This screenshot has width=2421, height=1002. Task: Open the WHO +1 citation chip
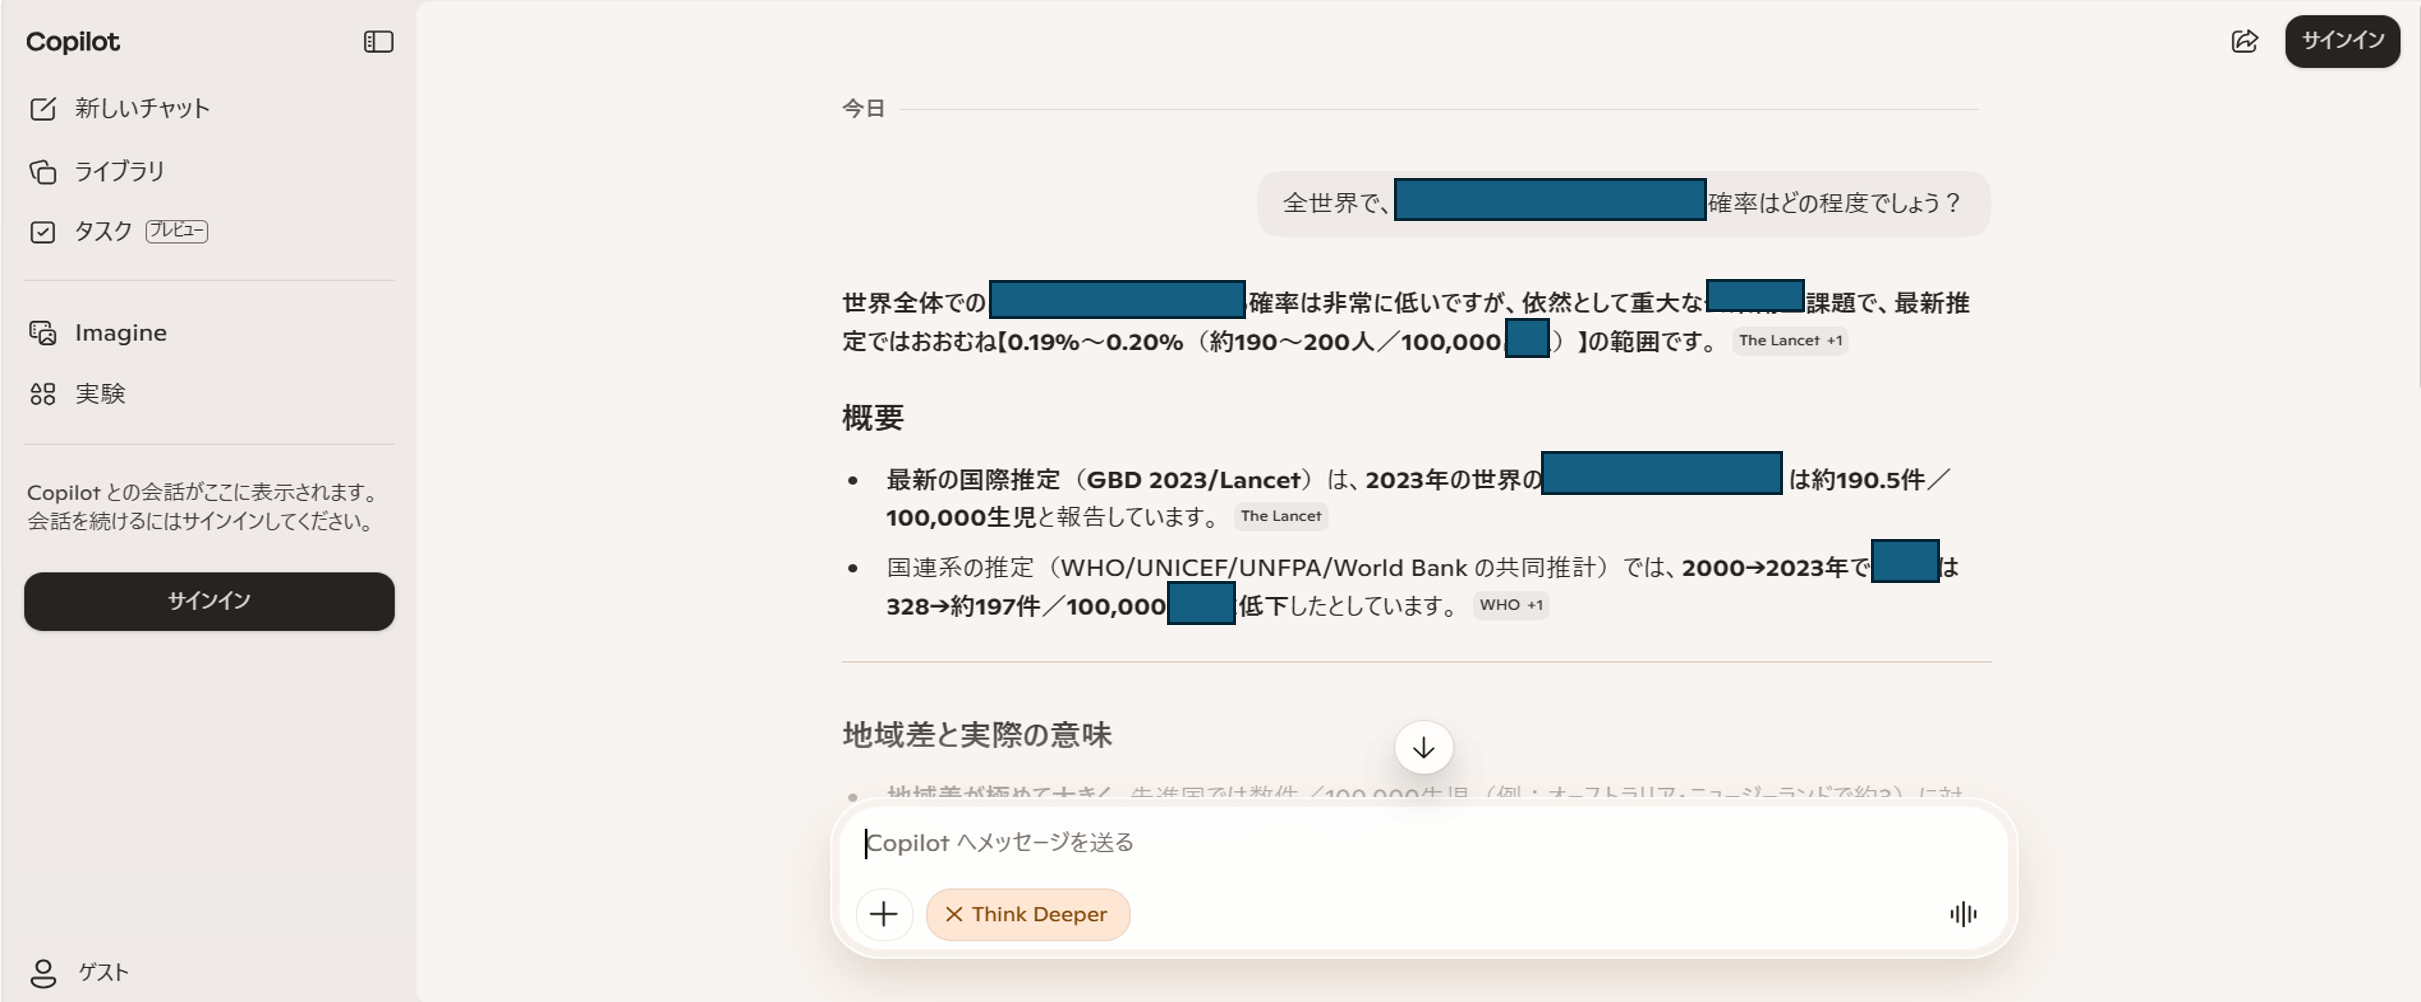(1511, 605)
